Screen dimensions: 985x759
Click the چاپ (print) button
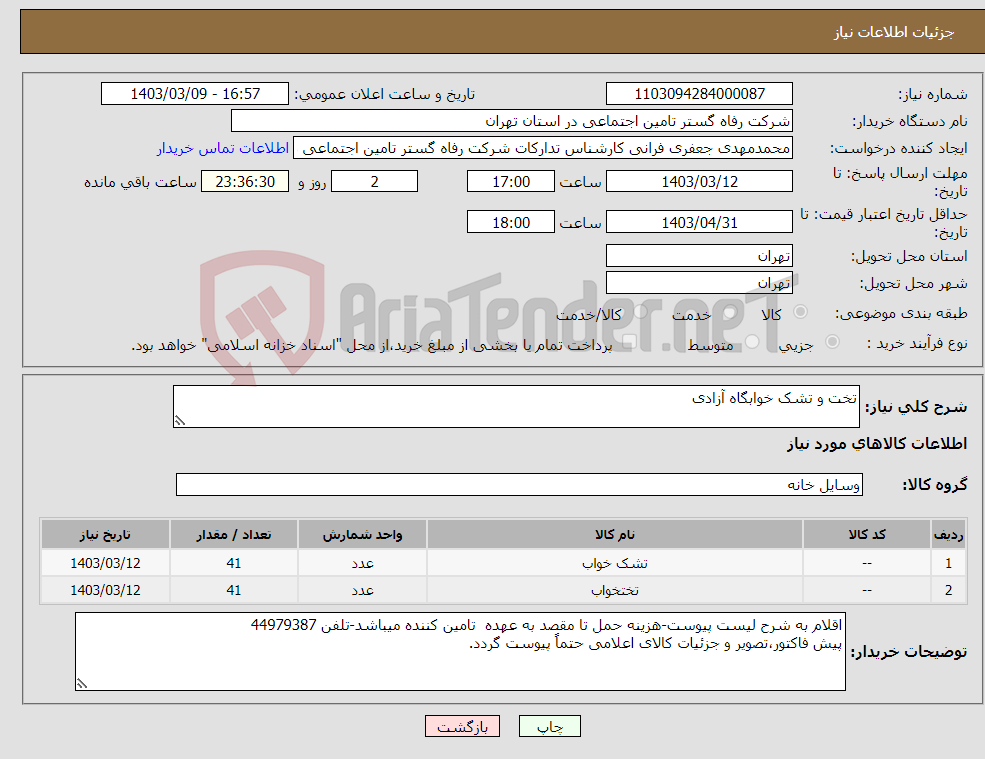(x=550, y=726)
